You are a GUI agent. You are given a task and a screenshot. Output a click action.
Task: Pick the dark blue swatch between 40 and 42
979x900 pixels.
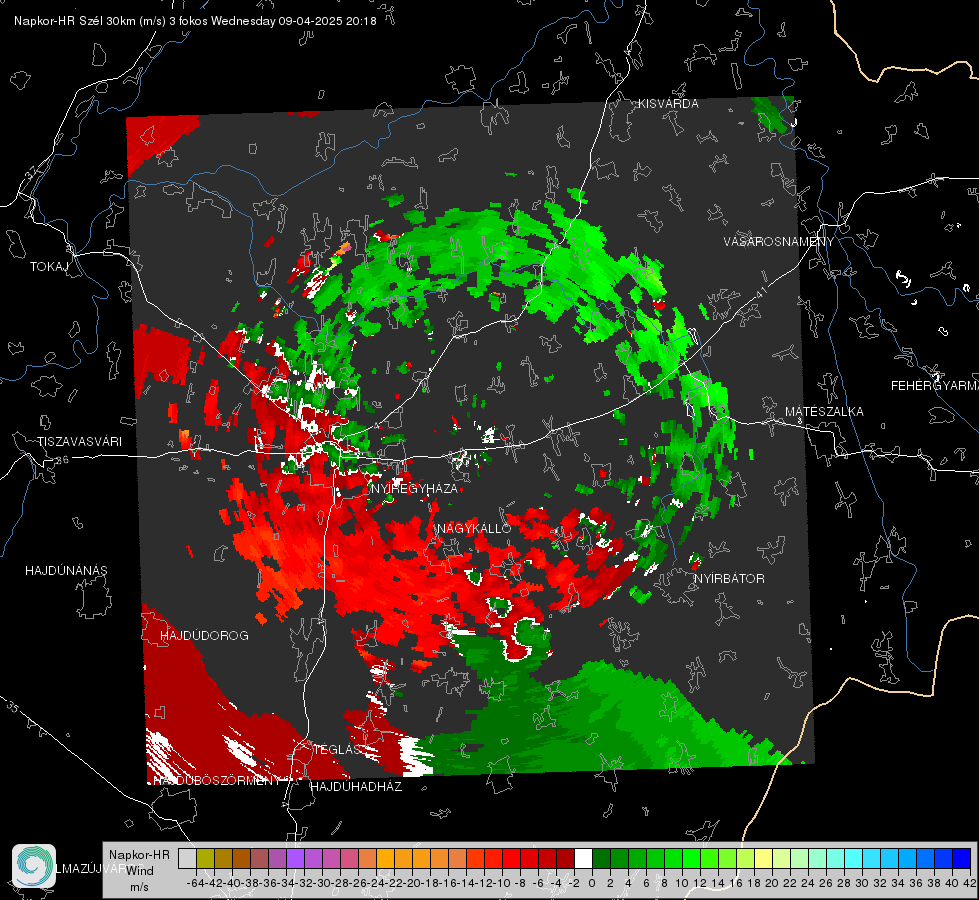962,859
